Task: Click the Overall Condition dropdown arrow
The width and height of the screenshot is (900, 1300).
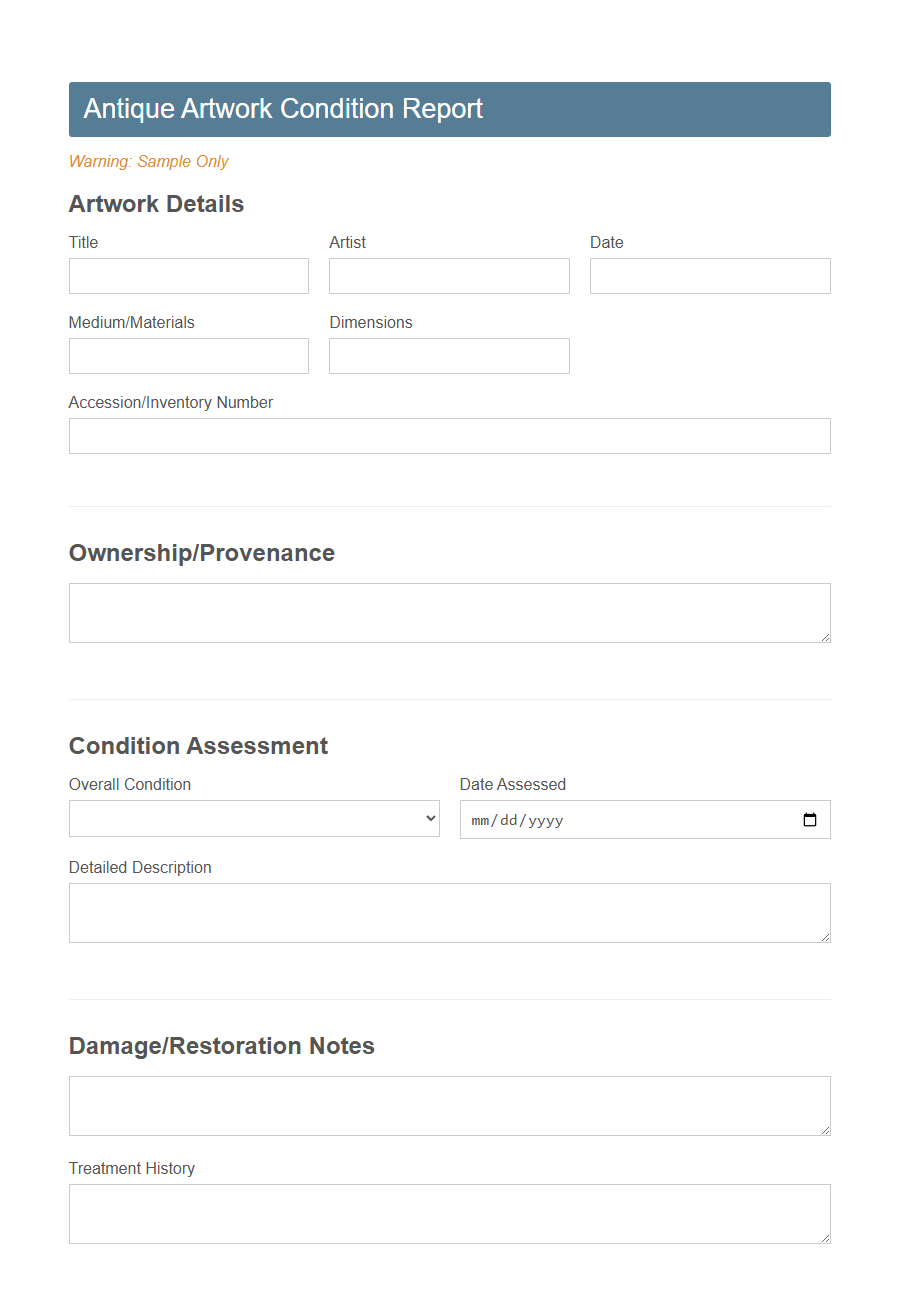Action: (x=430, y=818)
